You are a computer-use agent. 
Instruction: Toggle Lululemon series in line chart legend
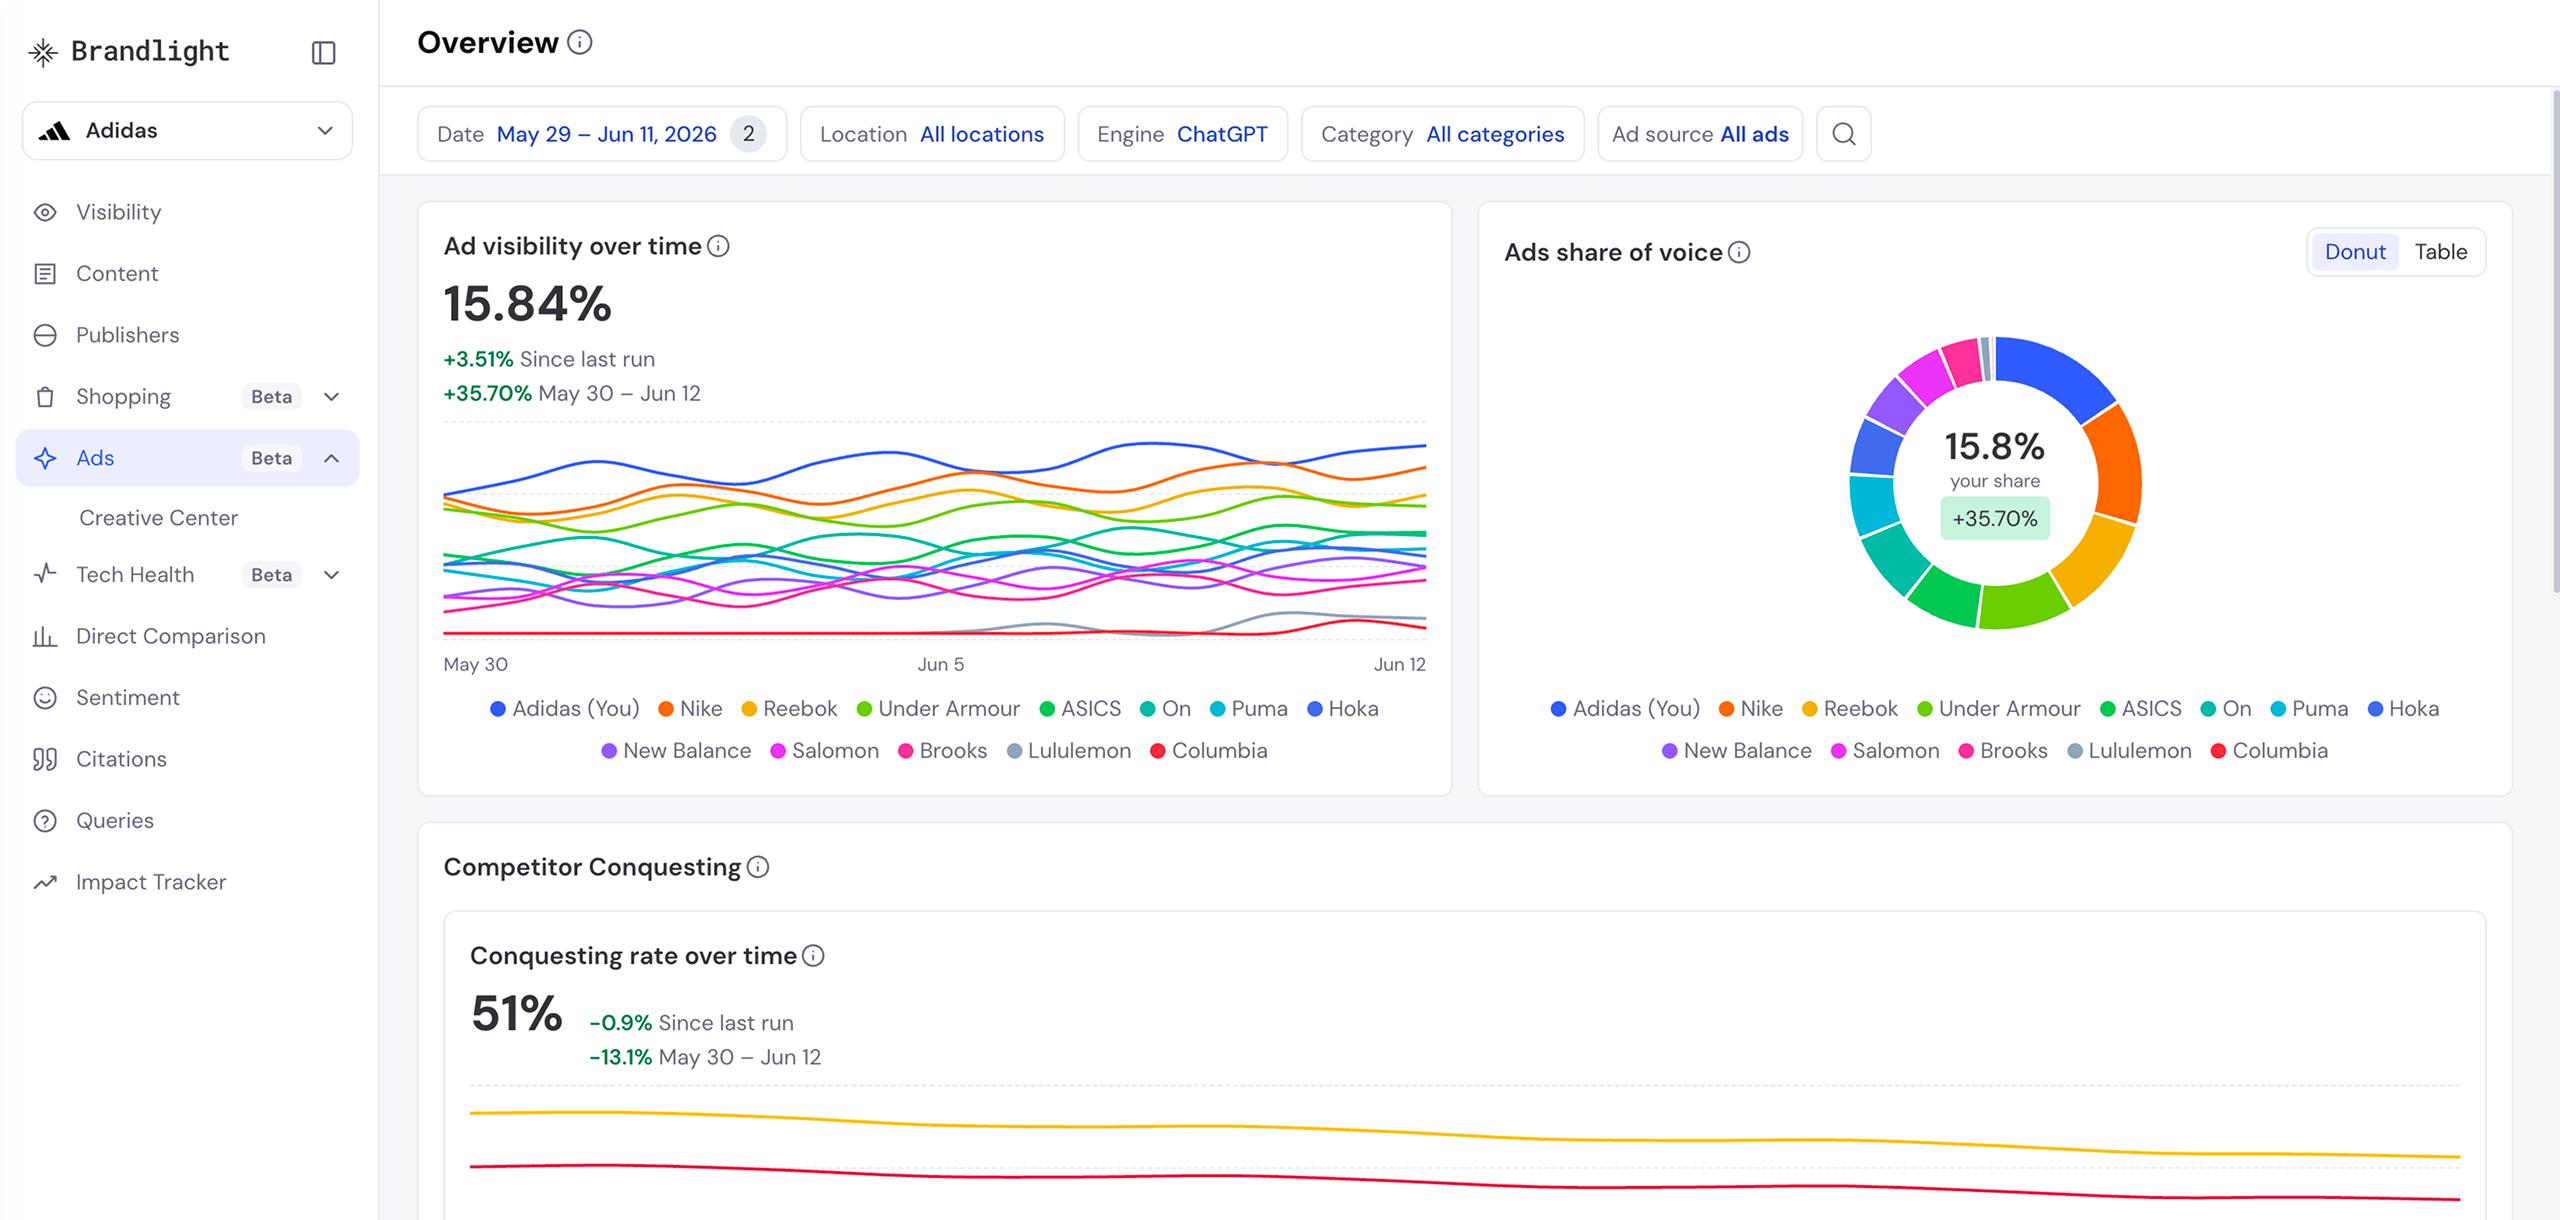coord(1069,750)
